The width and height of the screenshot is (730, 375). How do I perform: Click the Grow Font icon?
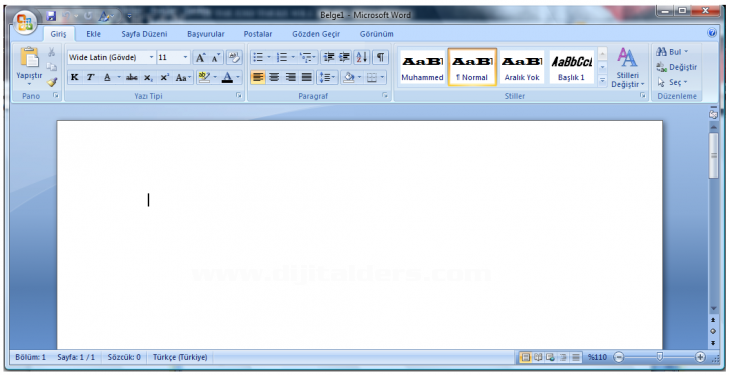[200, 57]
